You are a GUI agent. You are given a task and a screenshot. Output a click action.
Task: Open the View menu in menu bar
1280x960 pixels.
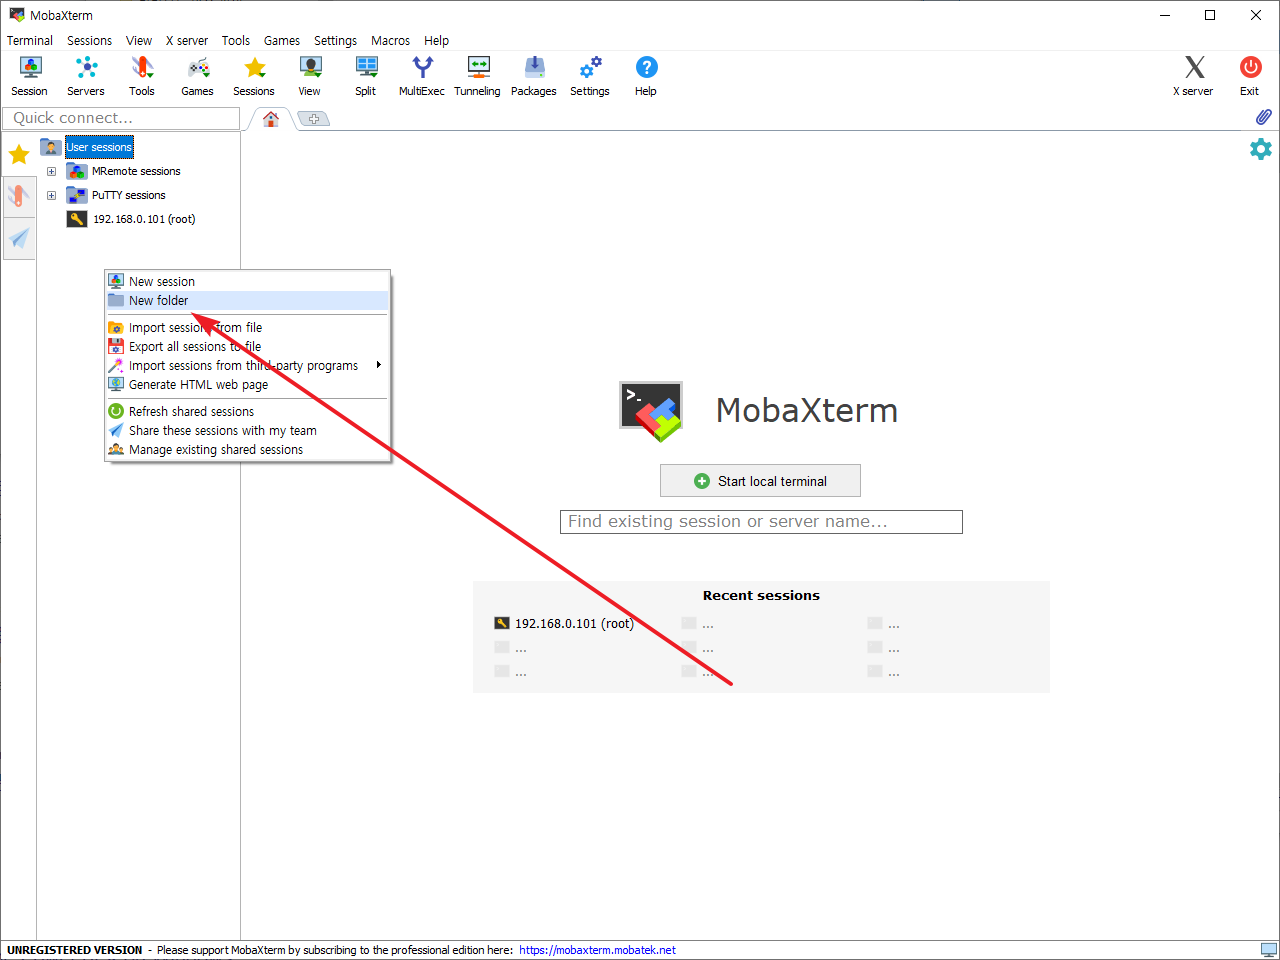click(139, 41)
